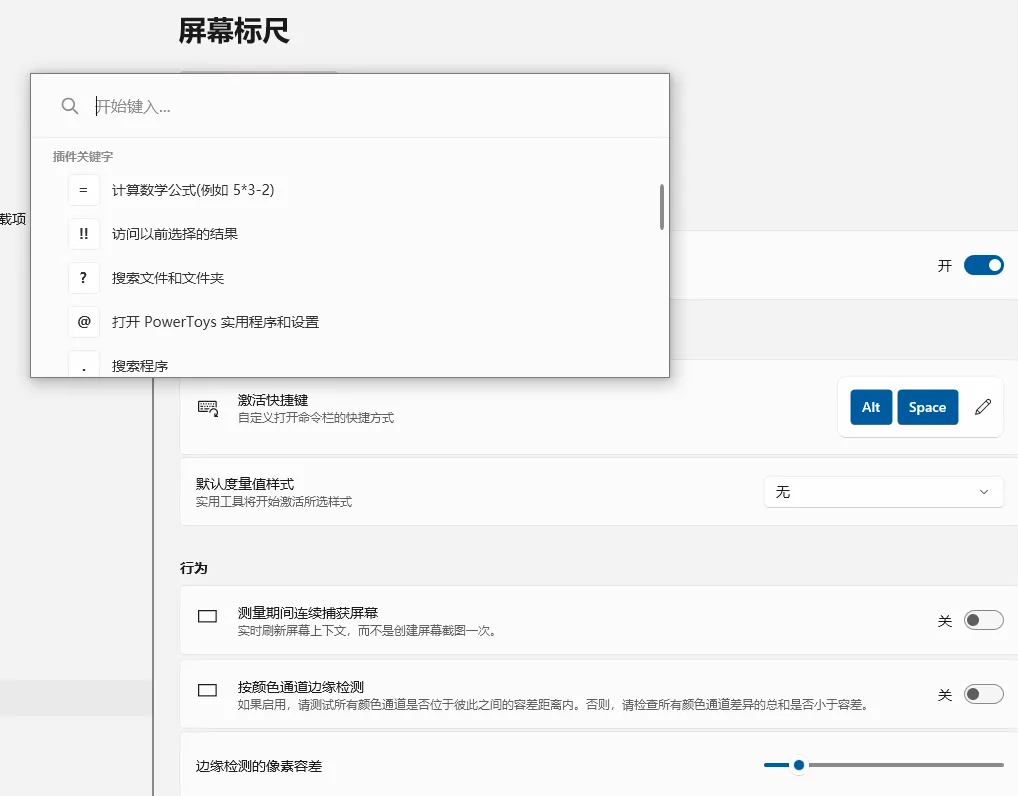Select 打开 PowerToys 实用程序和设置 entry
1018x796 pixels.
[215, 322]
